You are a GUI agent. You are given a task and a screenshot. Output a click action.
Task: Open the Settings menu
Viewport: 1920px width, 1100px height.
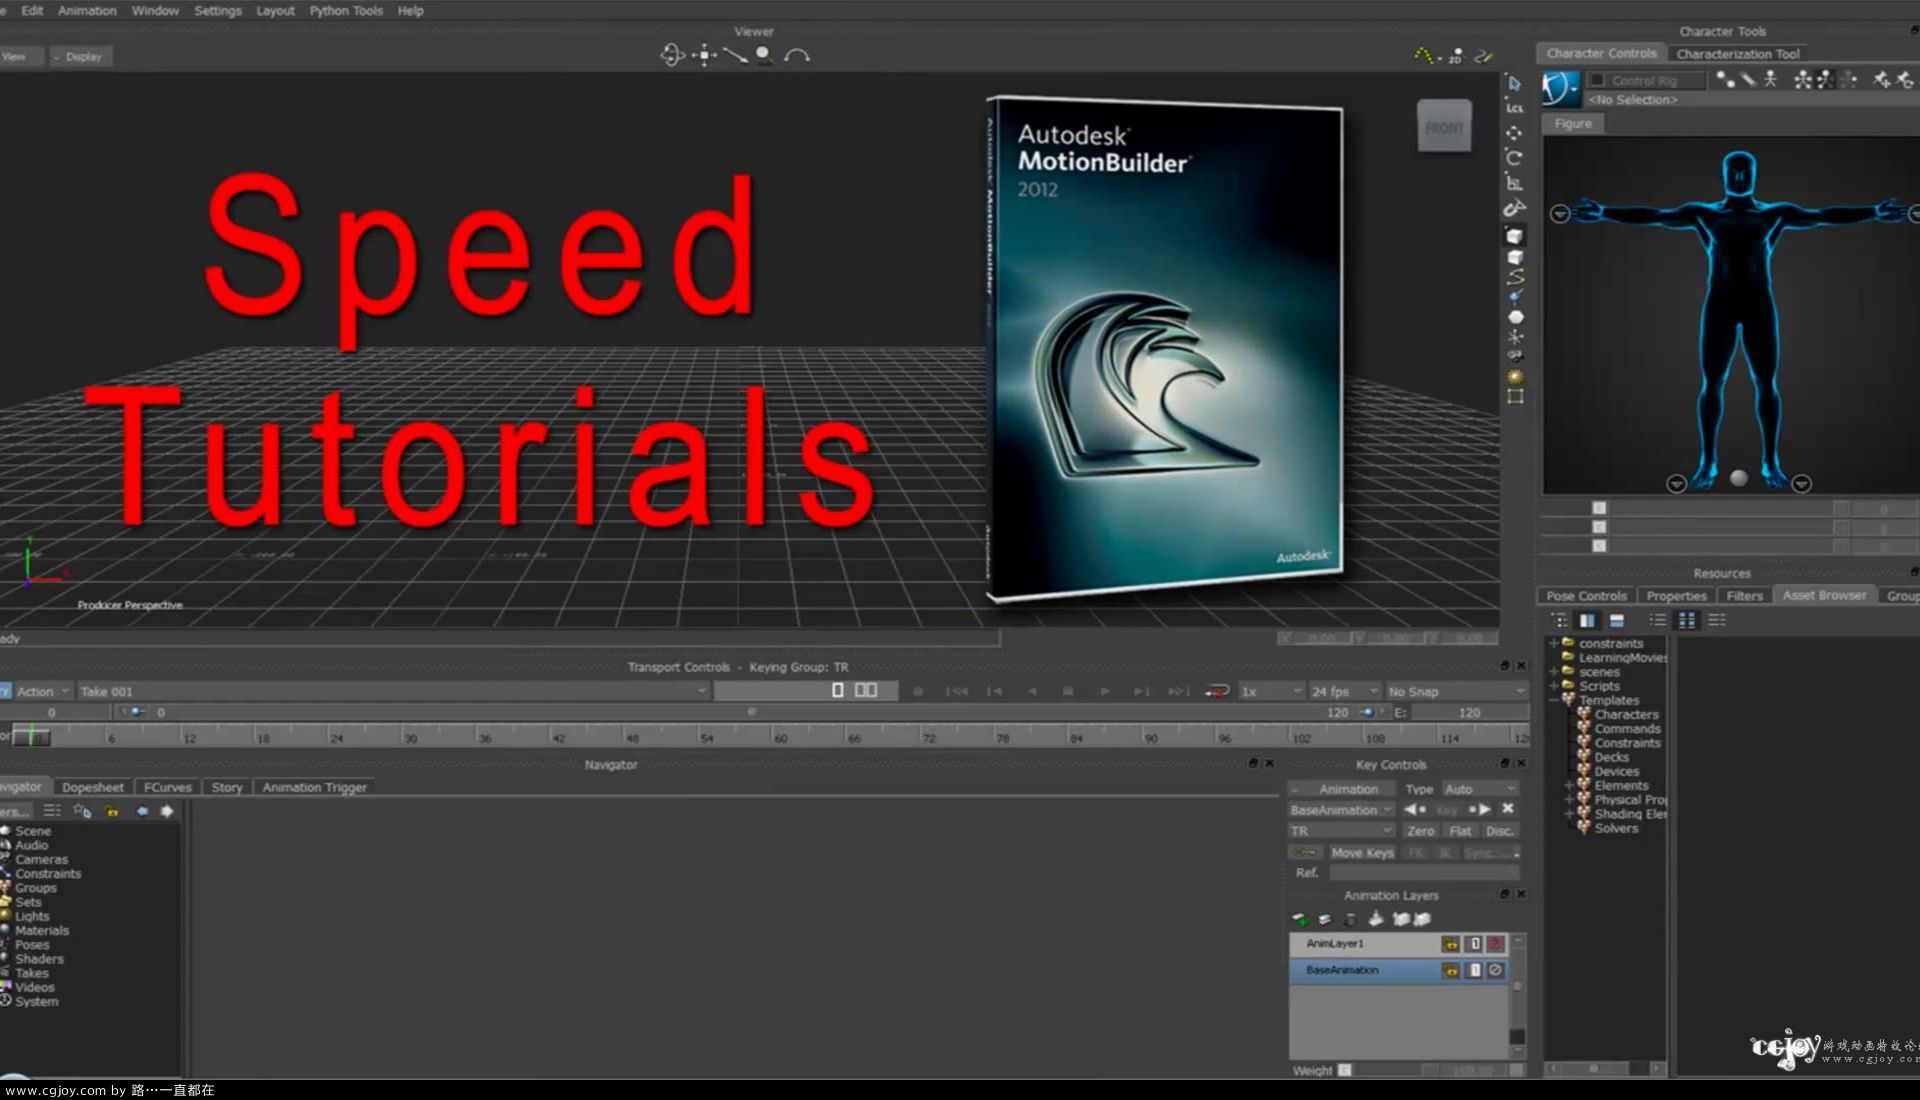(x=217, y=10)
